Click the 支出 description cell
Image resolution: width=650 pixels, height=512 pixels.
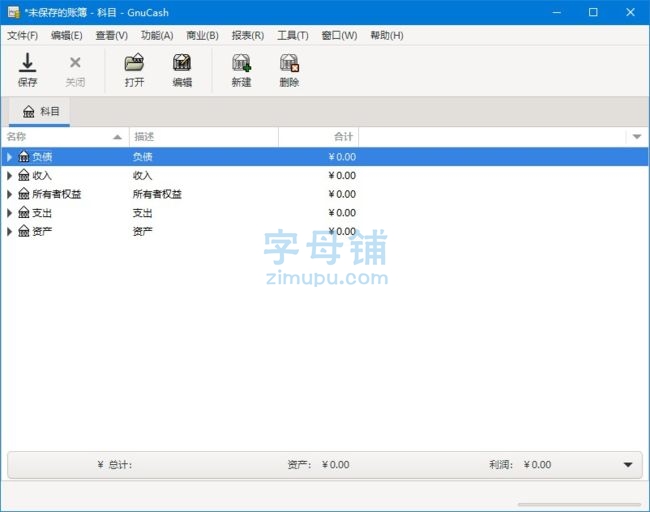143,213
